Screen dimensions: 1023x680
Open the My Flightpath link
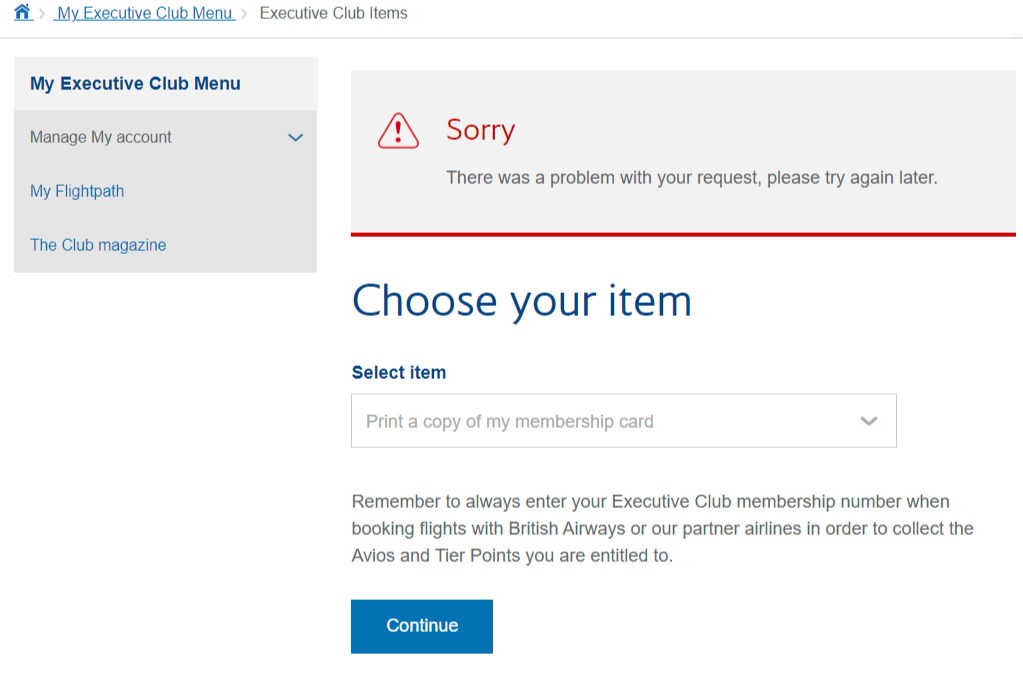click(77, 191)
